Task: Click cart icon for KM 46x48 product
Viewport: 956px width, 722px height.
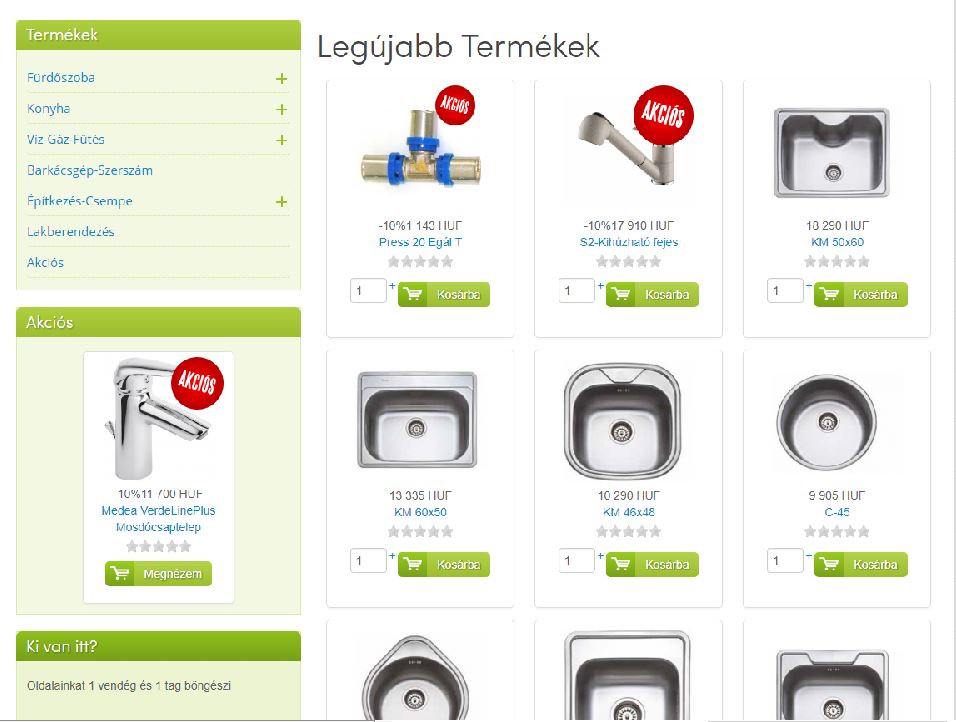Action: 621,565
